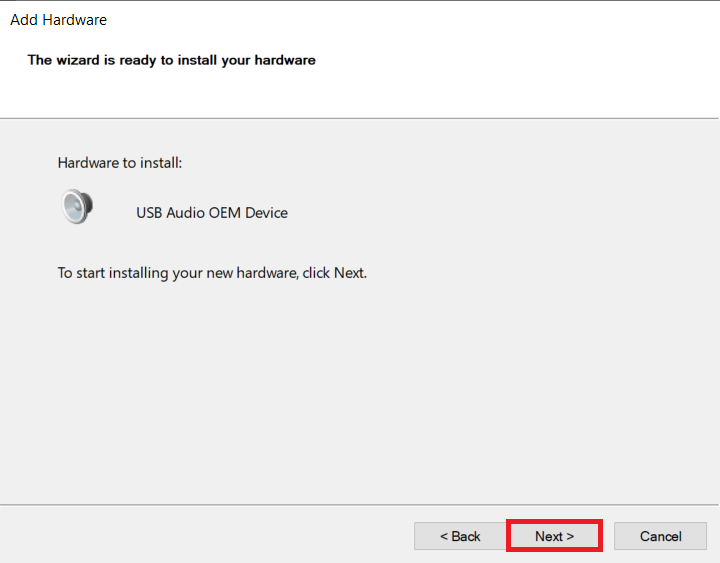Click the 'wizard is ready to install' heading
Viewport: 720px width, 563px height.
click(x=171, y=60)
